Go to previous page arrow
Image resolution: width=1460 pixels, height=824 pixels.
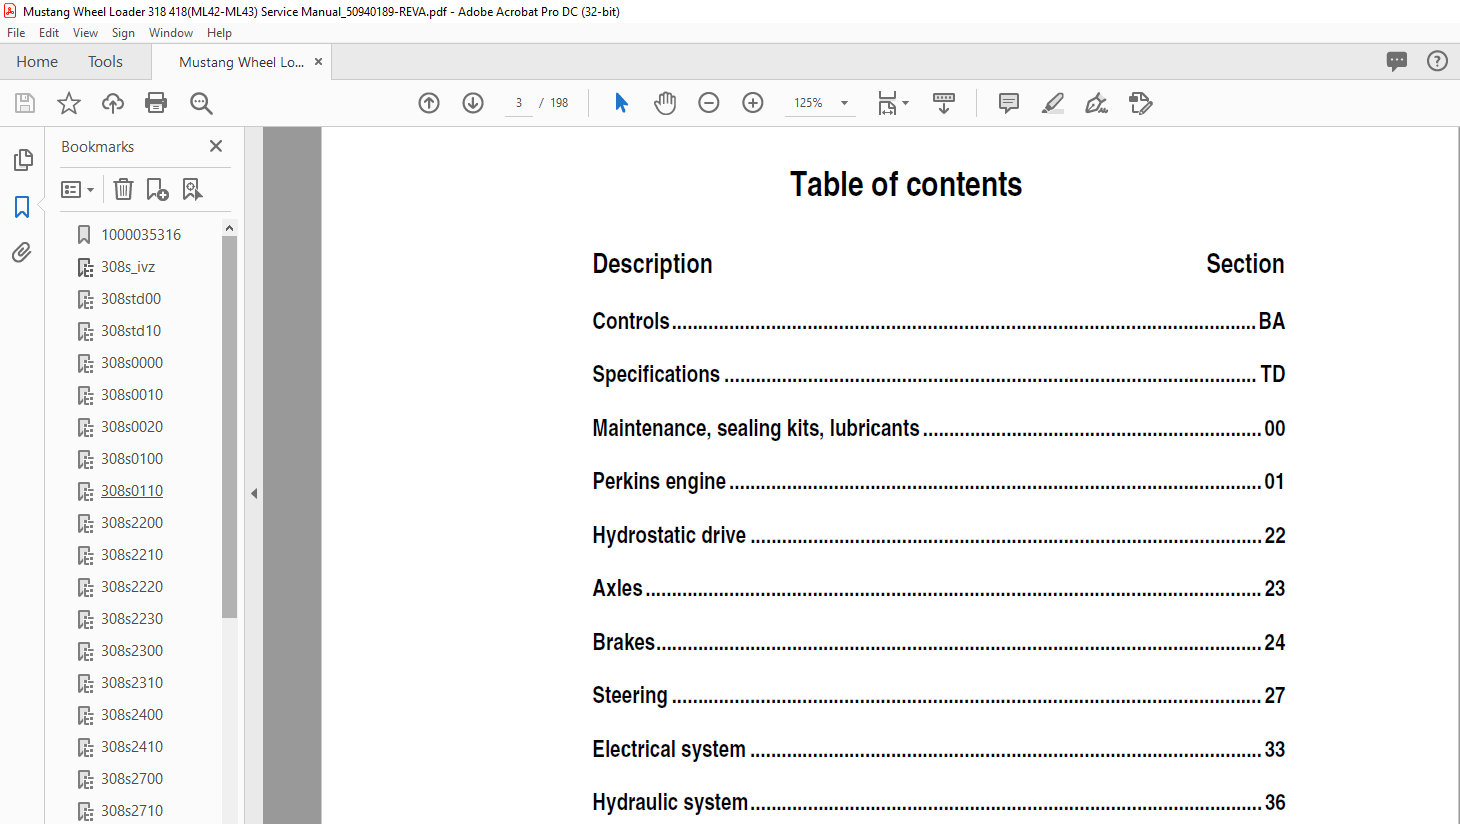tap(429, 103)
